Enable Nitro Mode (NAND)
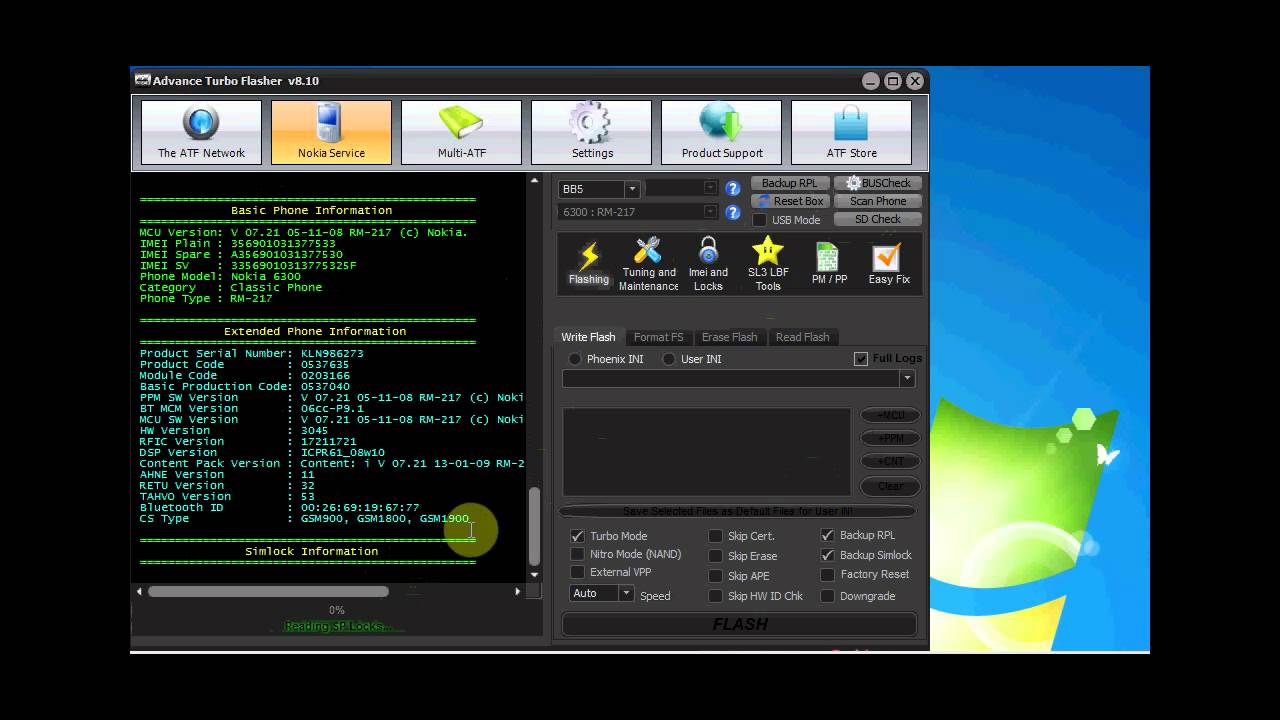The image size is (1280, 720). pos(577,554)
